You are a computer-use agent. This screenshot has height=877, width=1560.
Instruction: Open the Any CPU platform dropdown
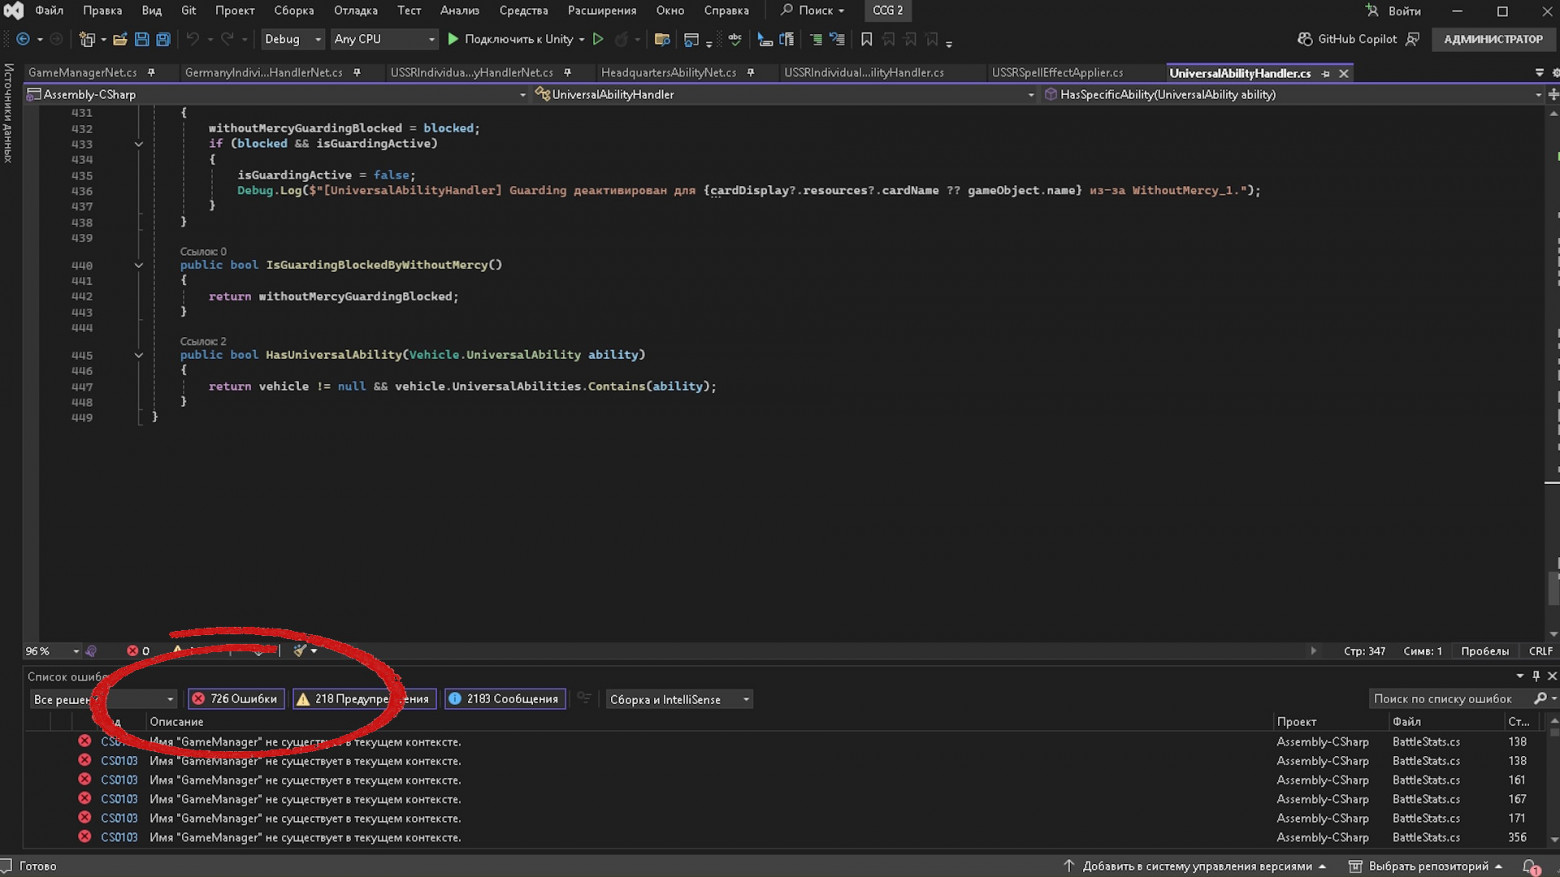[x=384, y=39]
